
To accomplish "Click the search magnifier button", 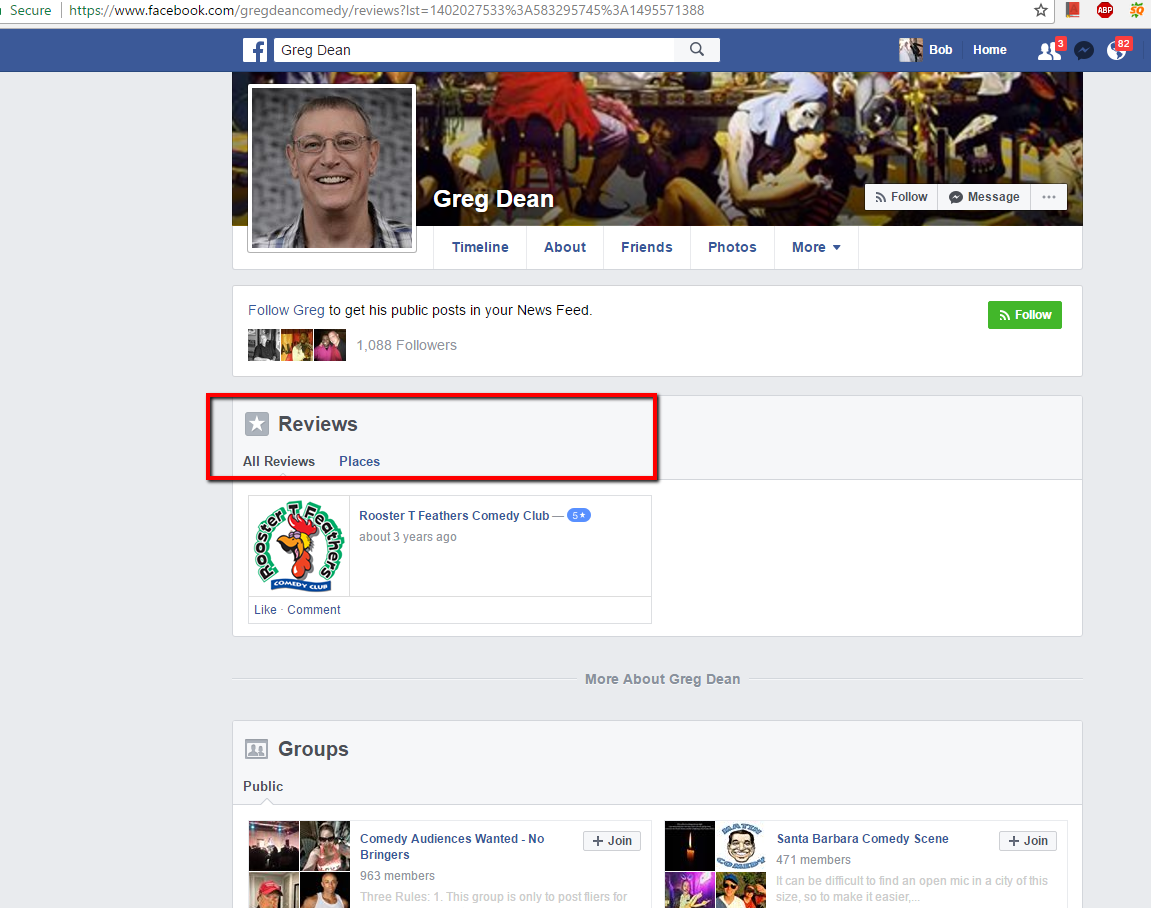I will tap(697, 49).
